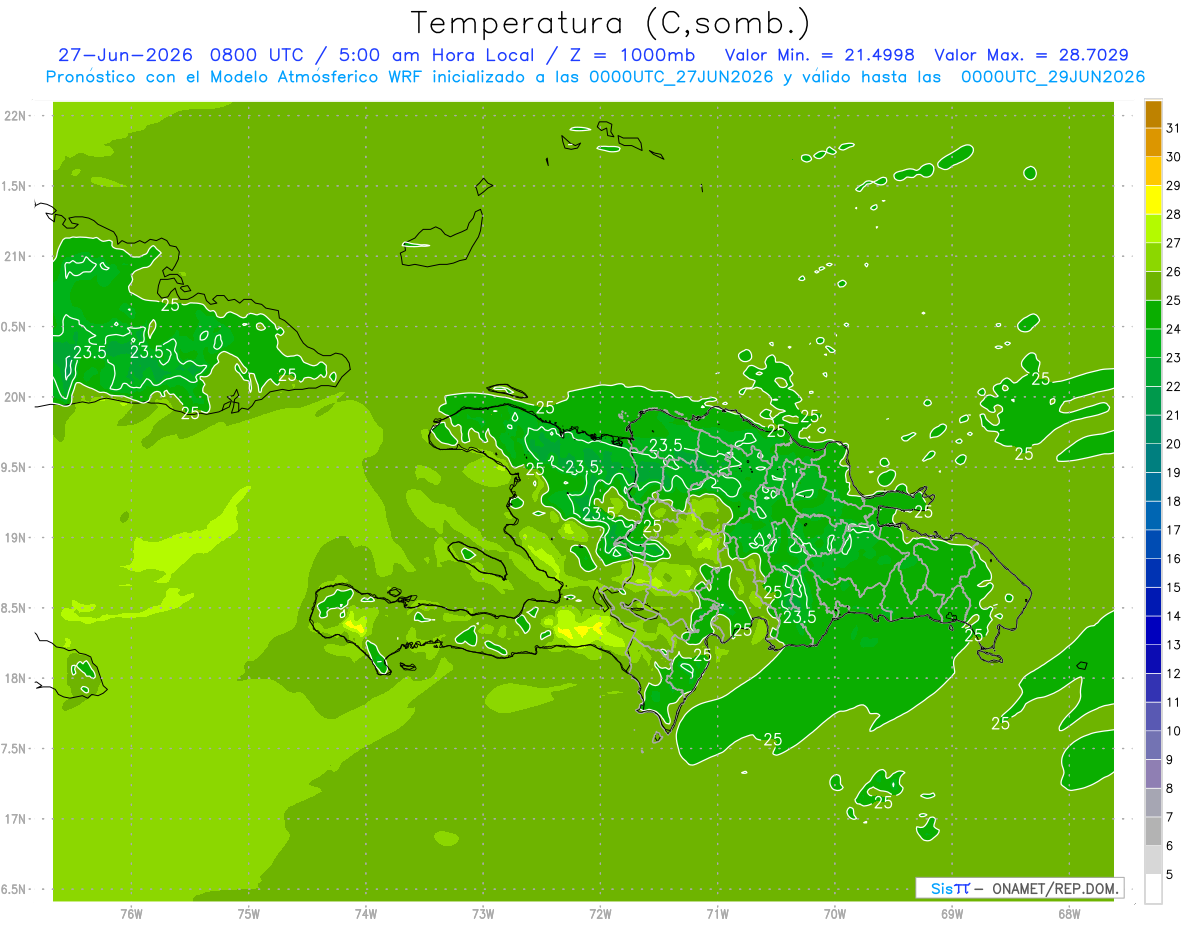This screenshot has height=927, width=1200.
Task: Click the "13" colorbar value label
Action: pos(1175,645)
